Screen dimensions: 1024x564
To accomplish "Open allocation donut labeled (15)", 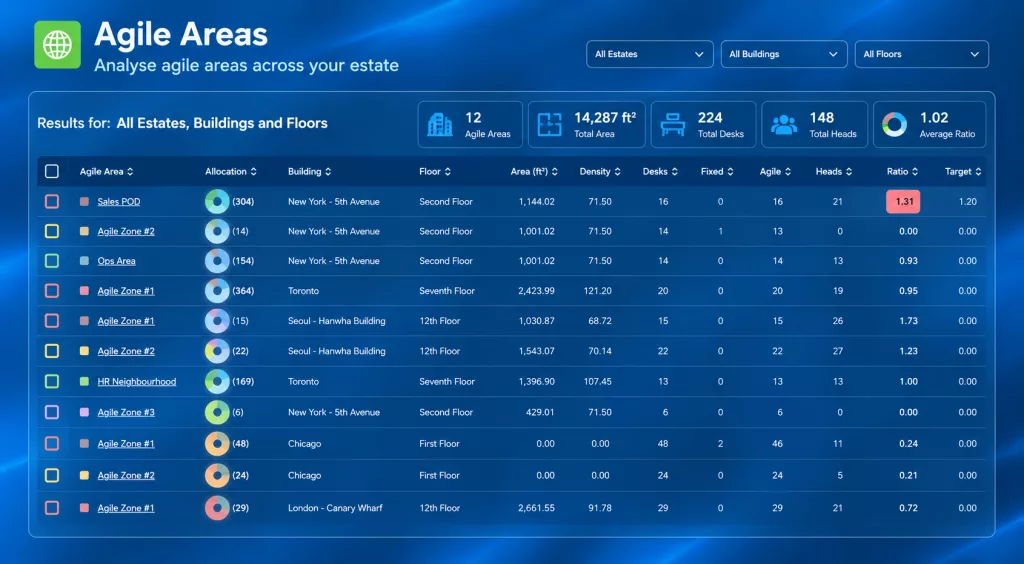I will point(217,321).
